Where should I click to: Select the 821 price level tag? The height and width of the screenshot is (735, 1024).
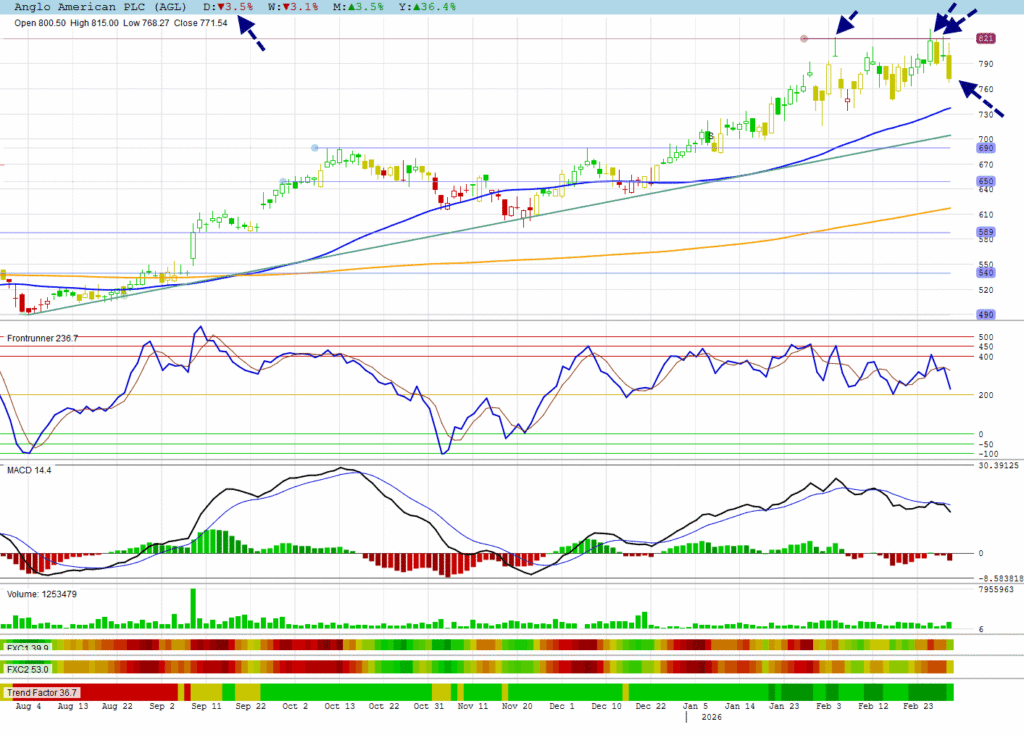click(x=985, y=38)
